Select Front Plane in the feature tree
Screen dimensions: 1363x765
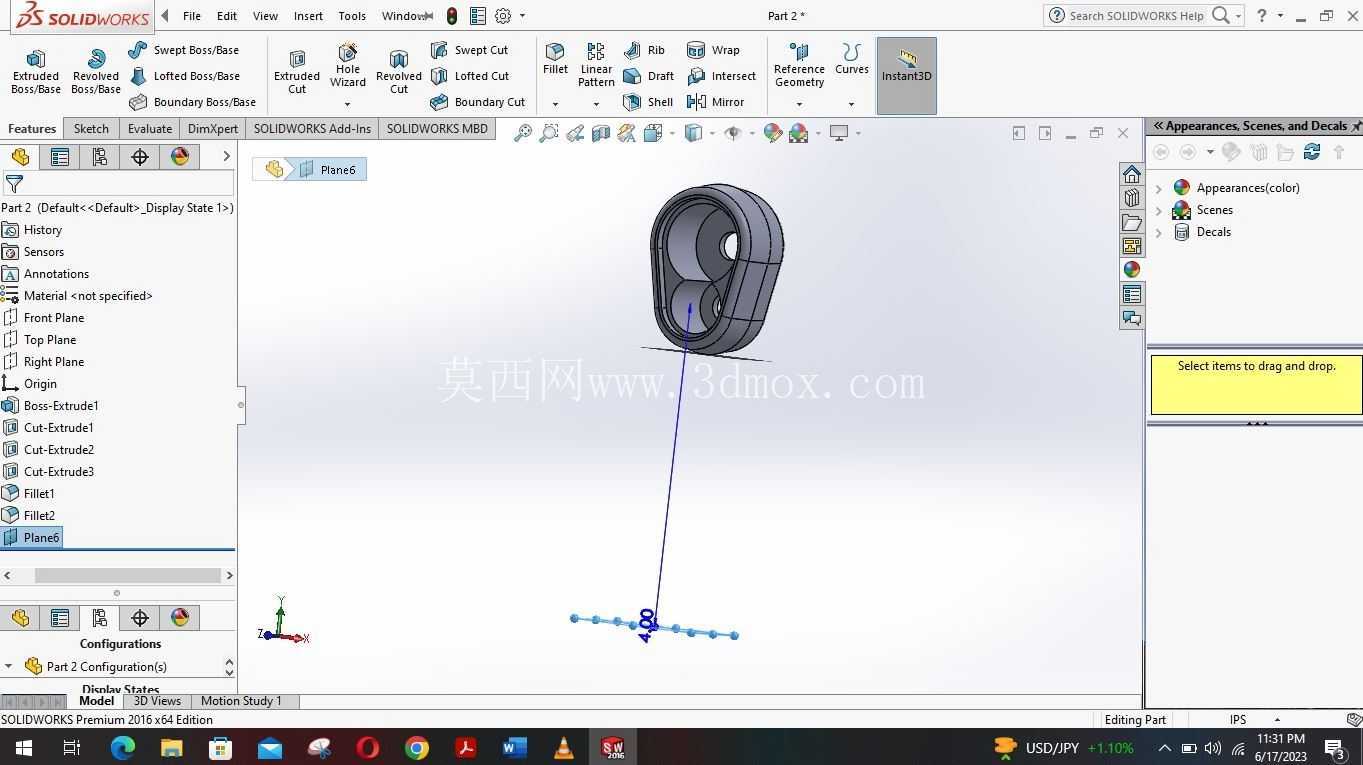[x=54, y=318]
